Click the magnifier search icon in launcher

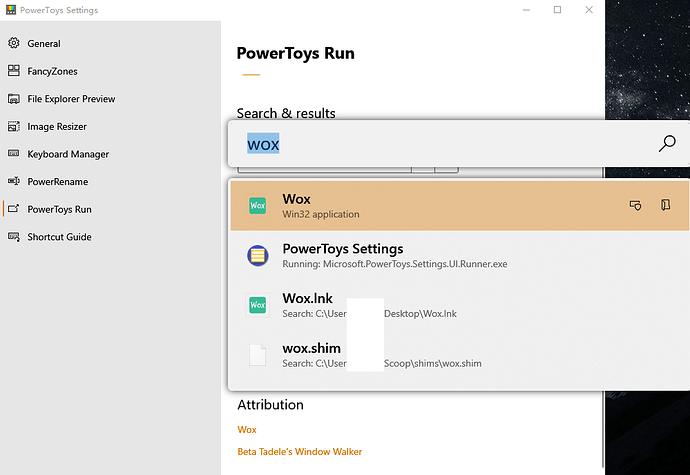(x=667, y=144)
